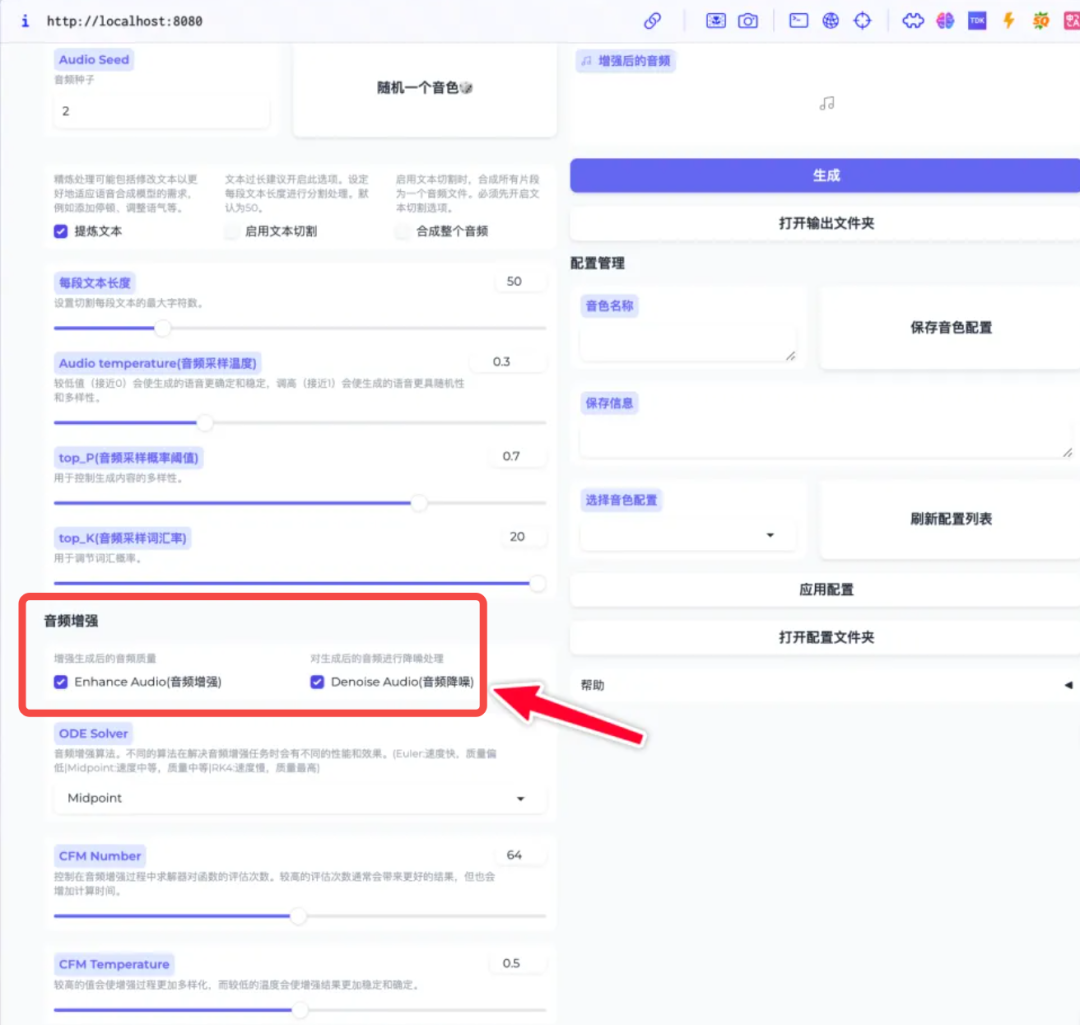Image resolution: width=1080 pixels, height=1025 pixels.
Task: Click the colorful brain extension icon
Action: pyautogui.click(x=945, y=21)
